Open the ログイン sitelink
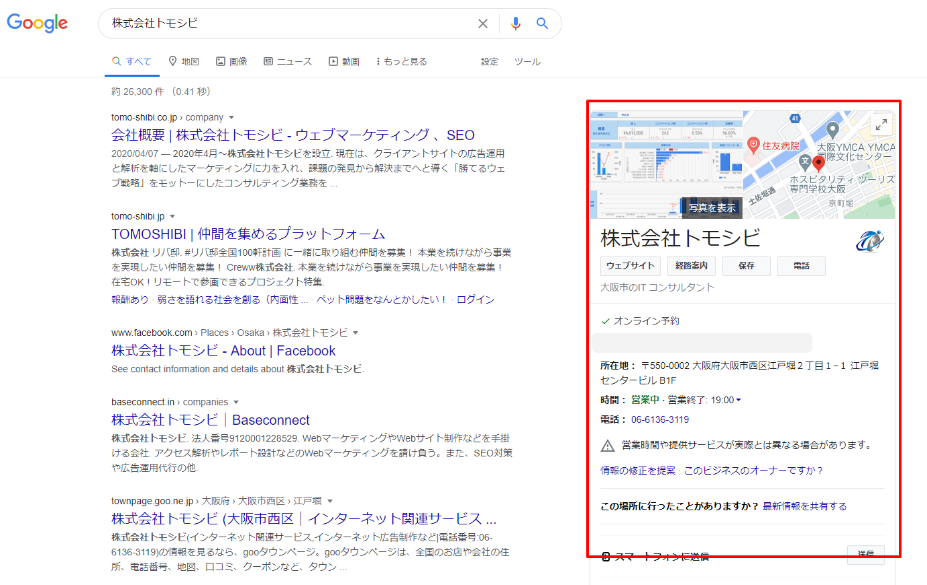The width and height of the screenshot is (927, 585). pos(475,300)
